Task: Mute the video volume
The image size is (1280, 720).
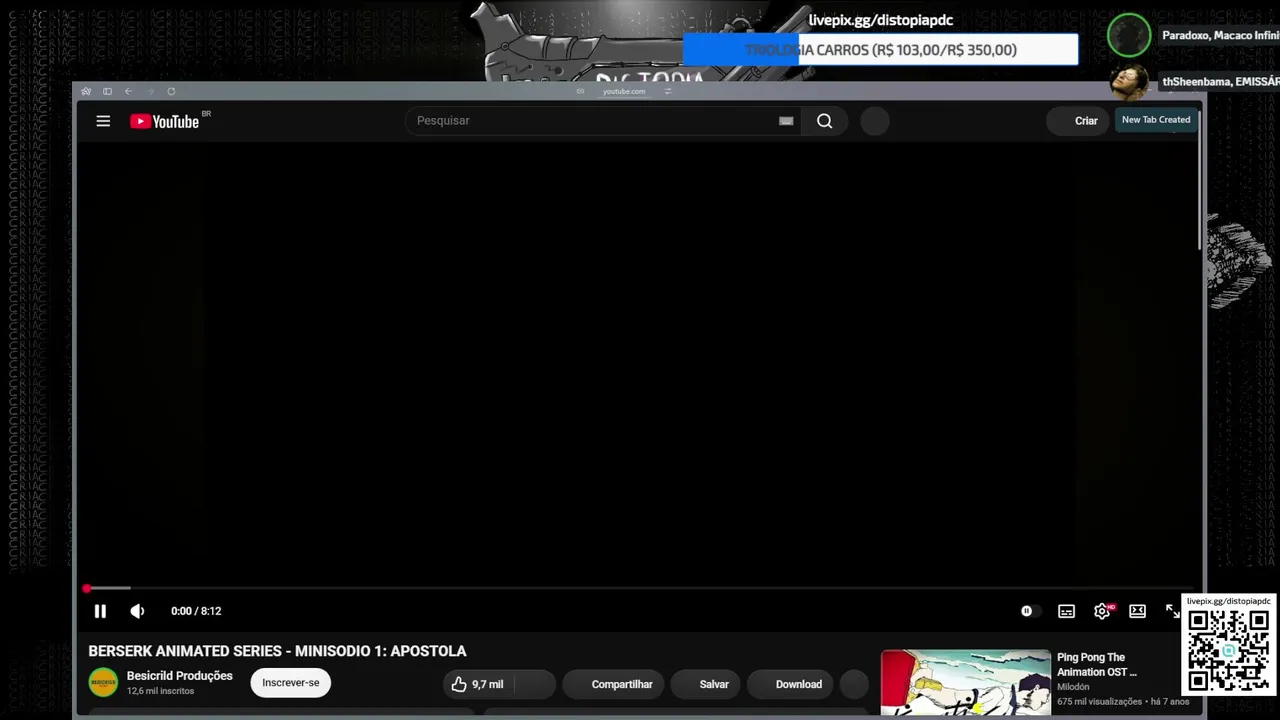Action: (x=137, y=611)
